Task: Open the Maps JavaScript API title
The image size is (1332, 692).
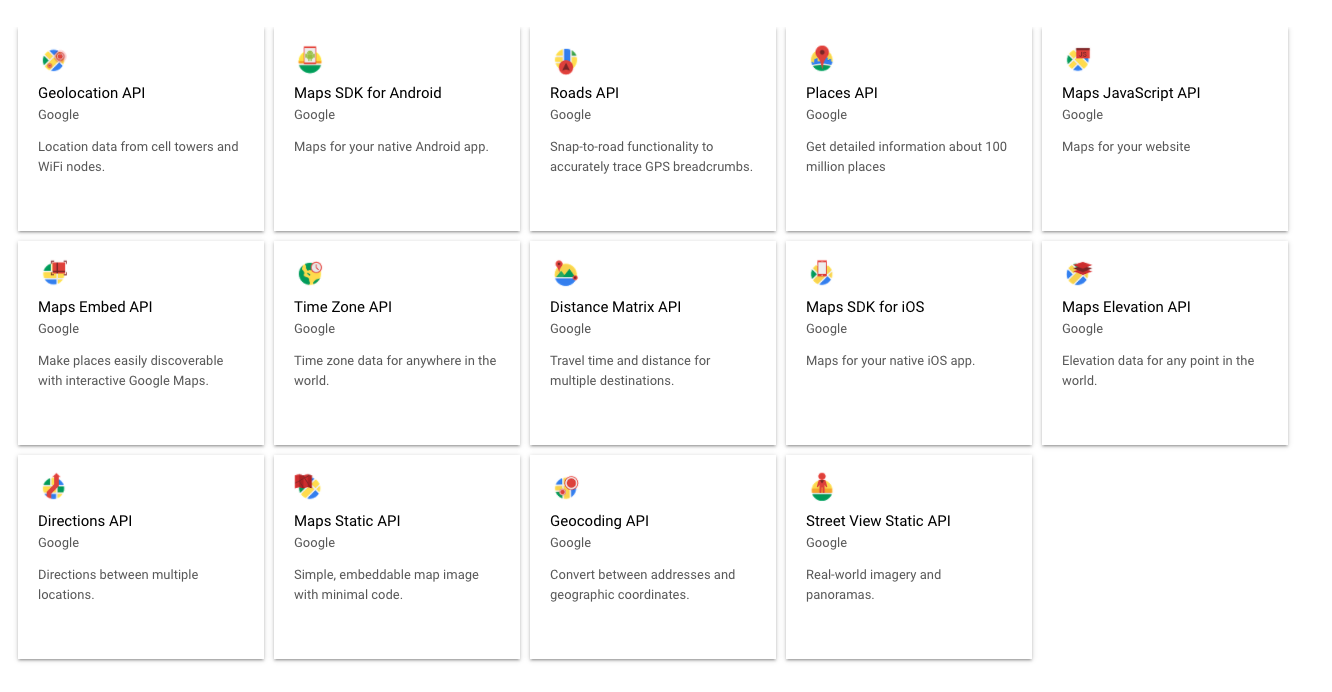Action: point(1131,93)
